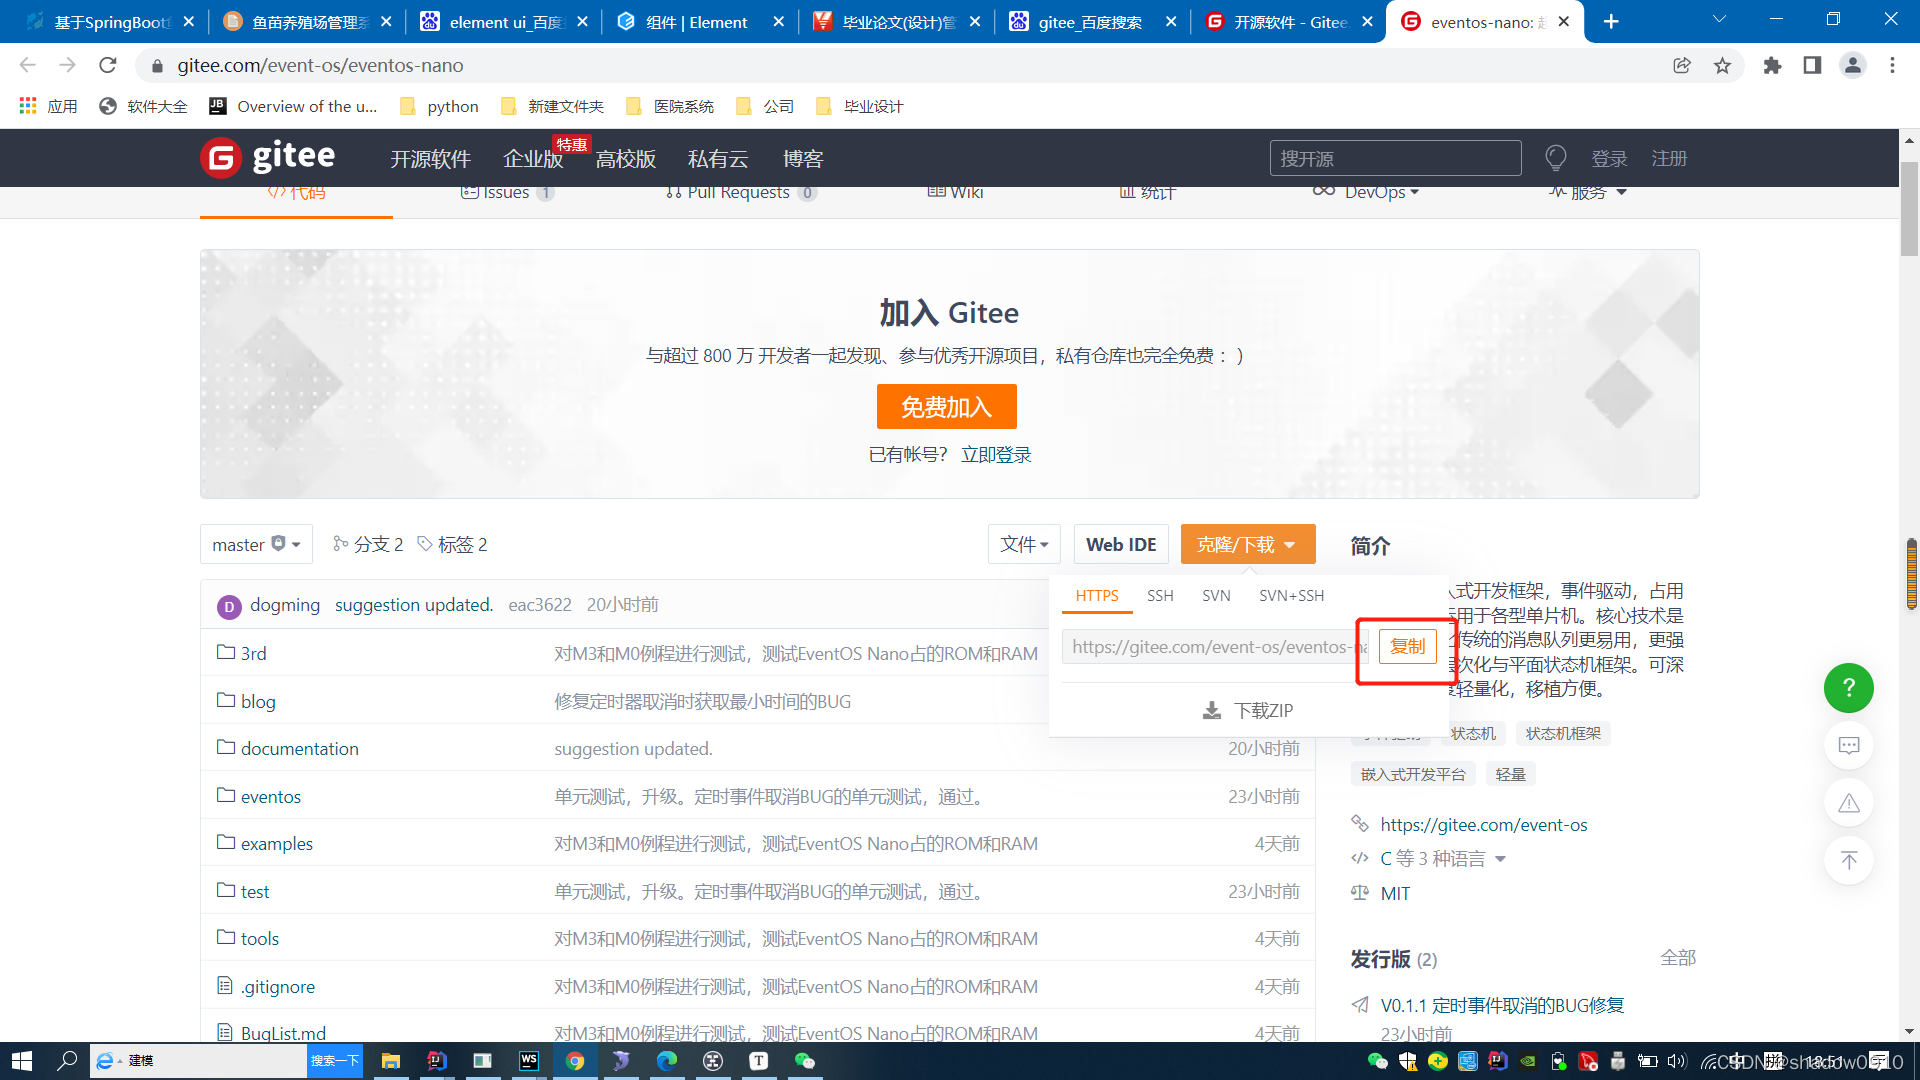Viewport: 1920px width, 1080px height.
Task: Reload the page with refresh icon
Action: [x=108, y=65]
